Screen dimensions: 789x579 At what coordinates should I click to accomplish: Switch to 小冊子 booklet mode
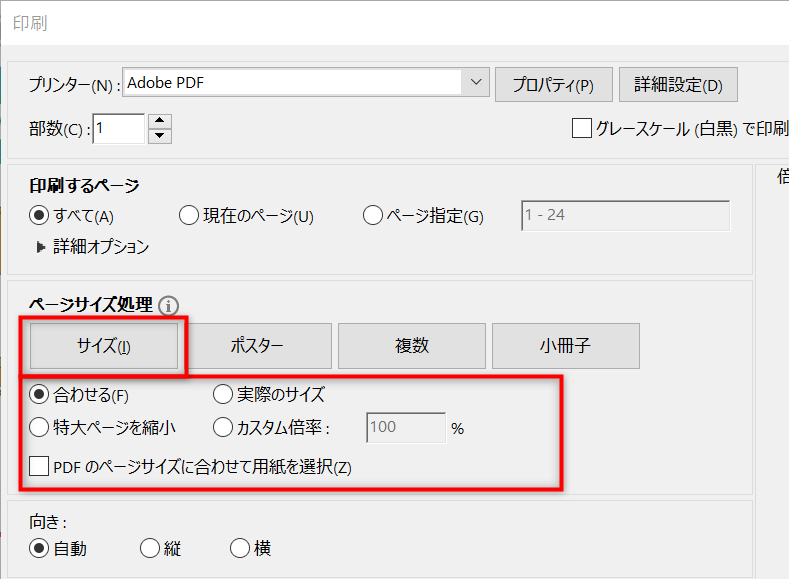click(565, 346)
